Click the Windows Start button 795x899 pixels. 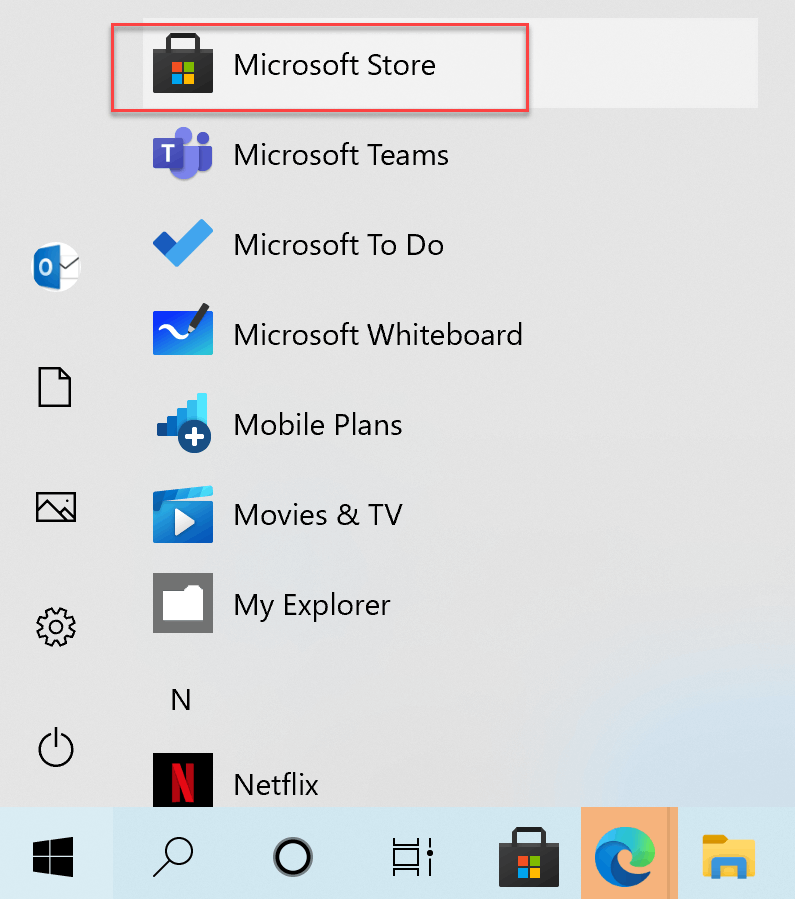(x=53, y=857)
